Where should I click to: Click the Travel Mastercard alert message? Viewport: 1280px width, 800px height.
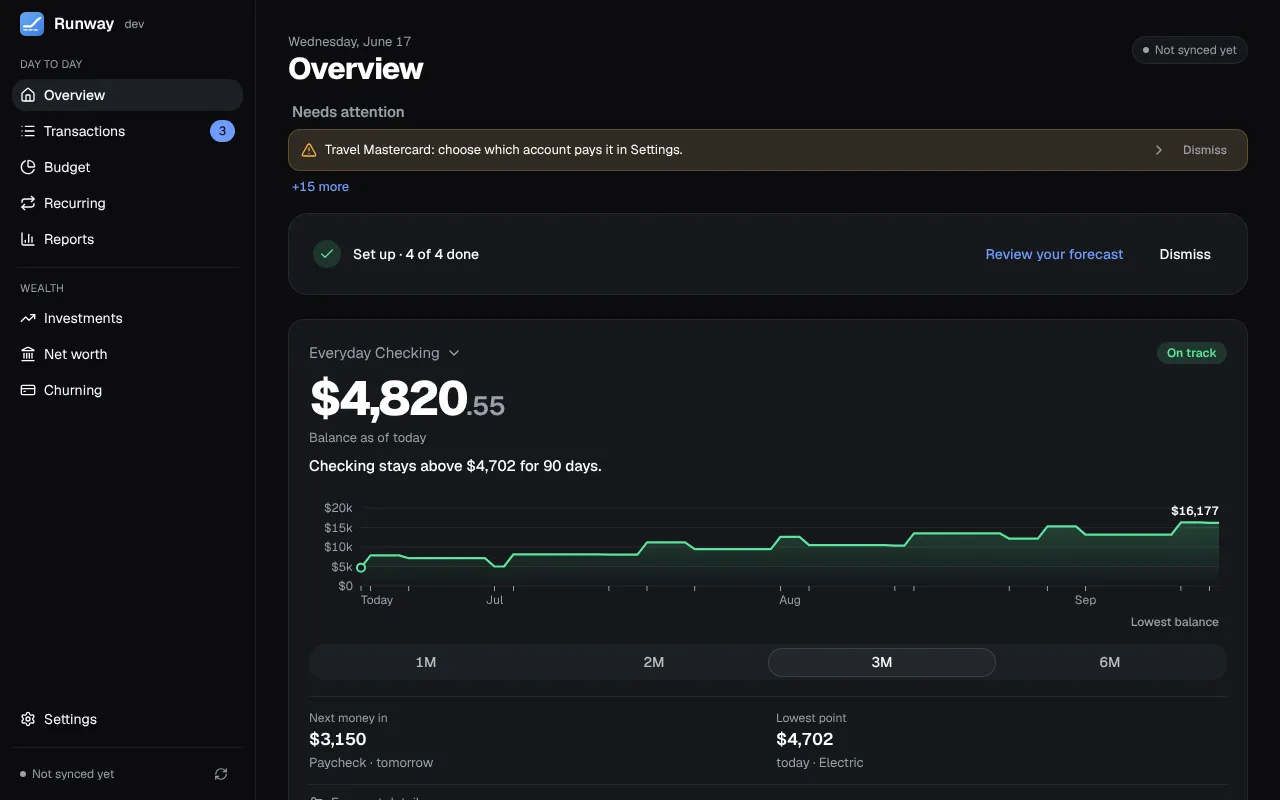503,150
